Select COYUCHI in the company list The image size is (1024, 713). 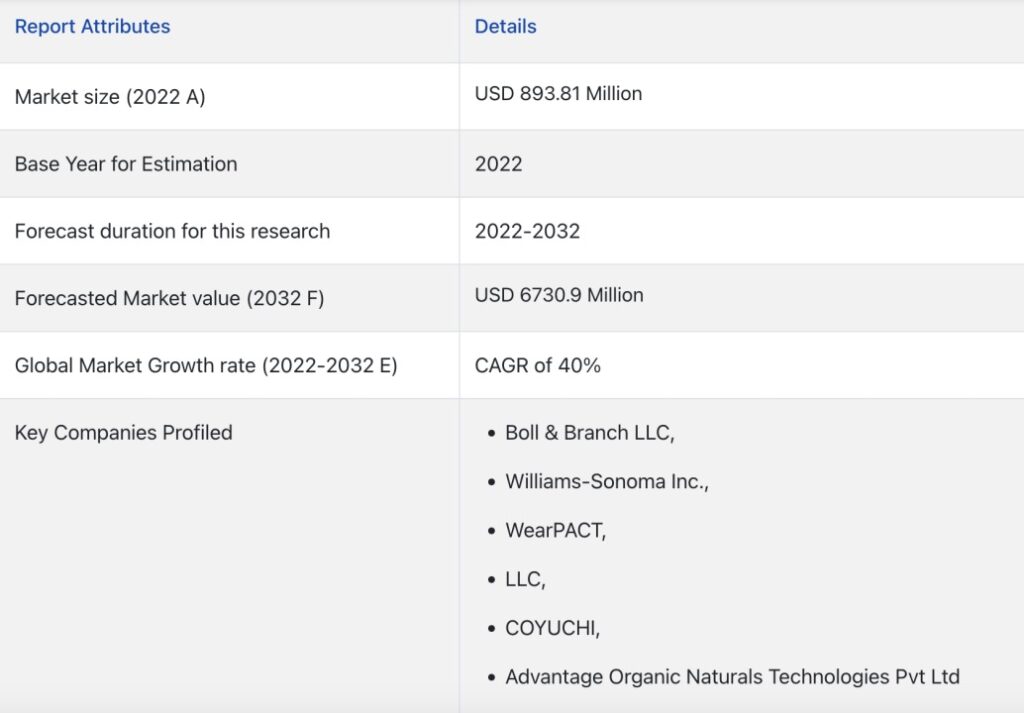click(x=552, y=628)
